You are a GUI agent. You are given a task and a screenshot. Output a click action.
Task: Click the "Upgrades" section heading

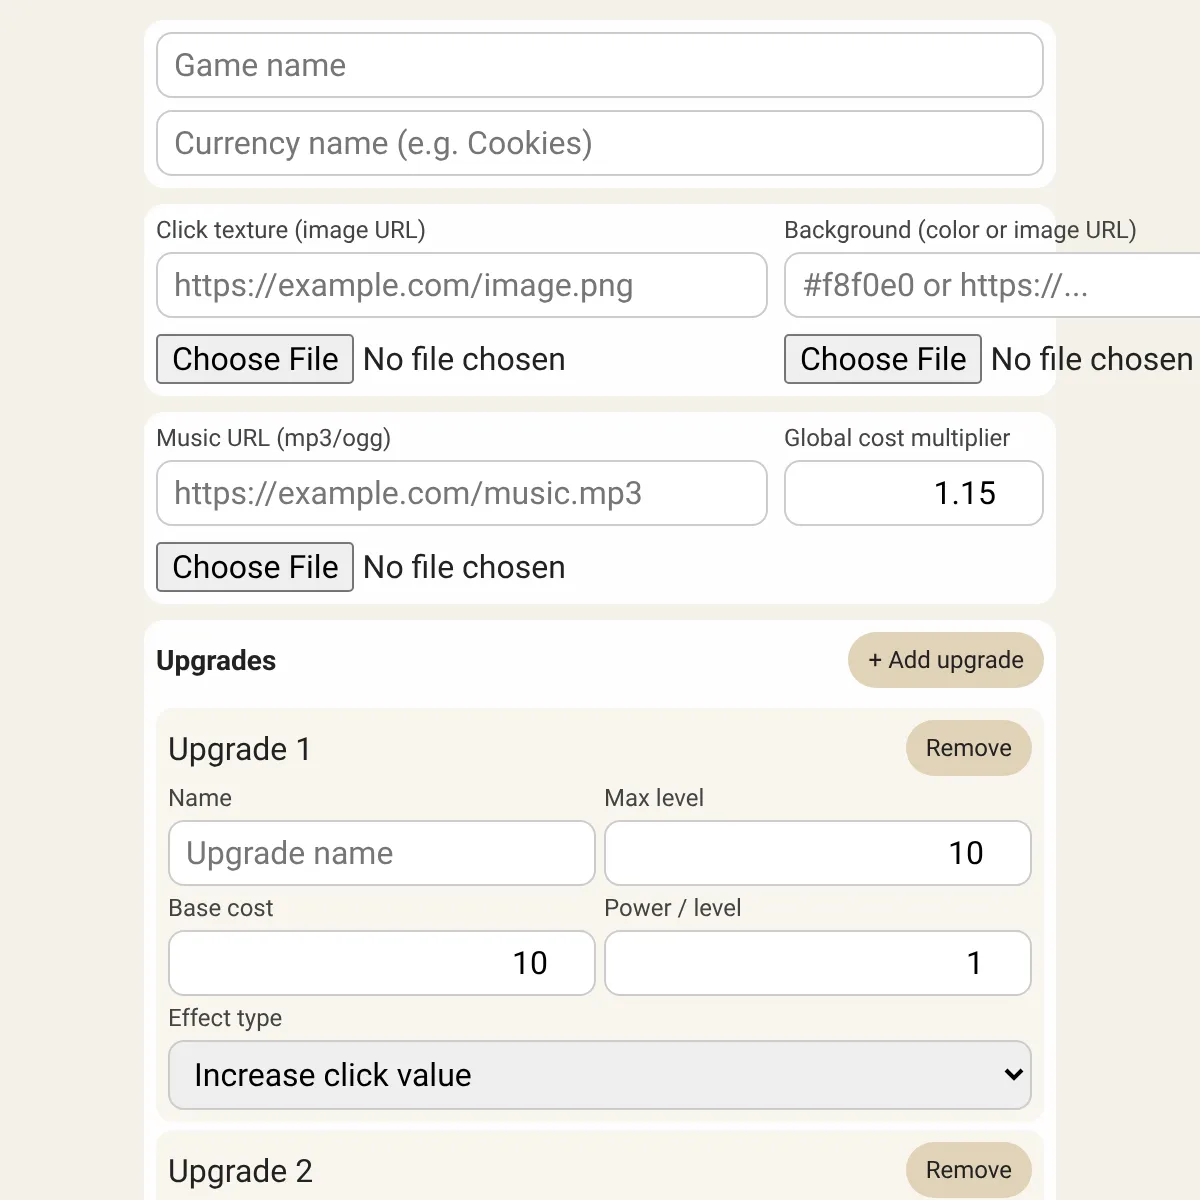pos(216,661)
